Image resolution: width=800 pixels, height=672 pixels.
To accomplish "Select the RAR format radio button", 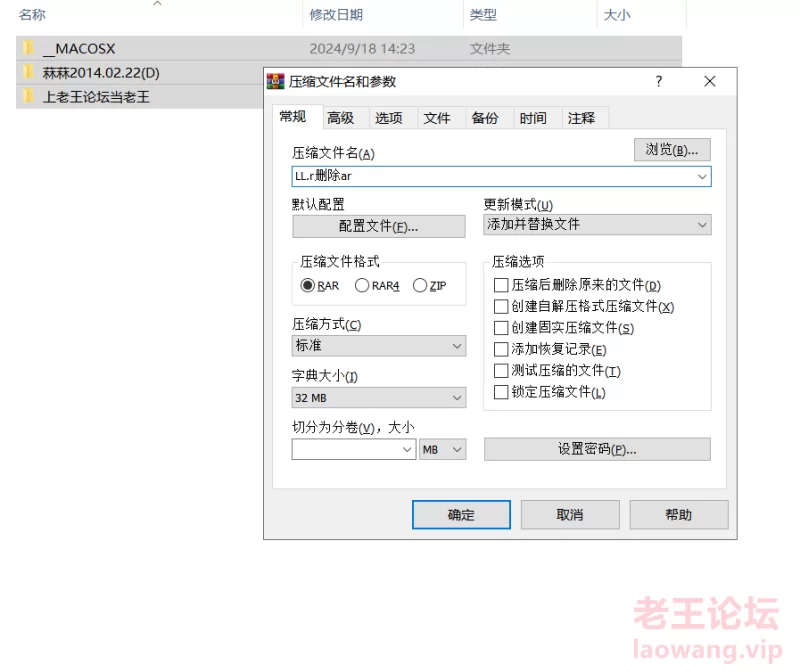I will (x=307, y=285).
